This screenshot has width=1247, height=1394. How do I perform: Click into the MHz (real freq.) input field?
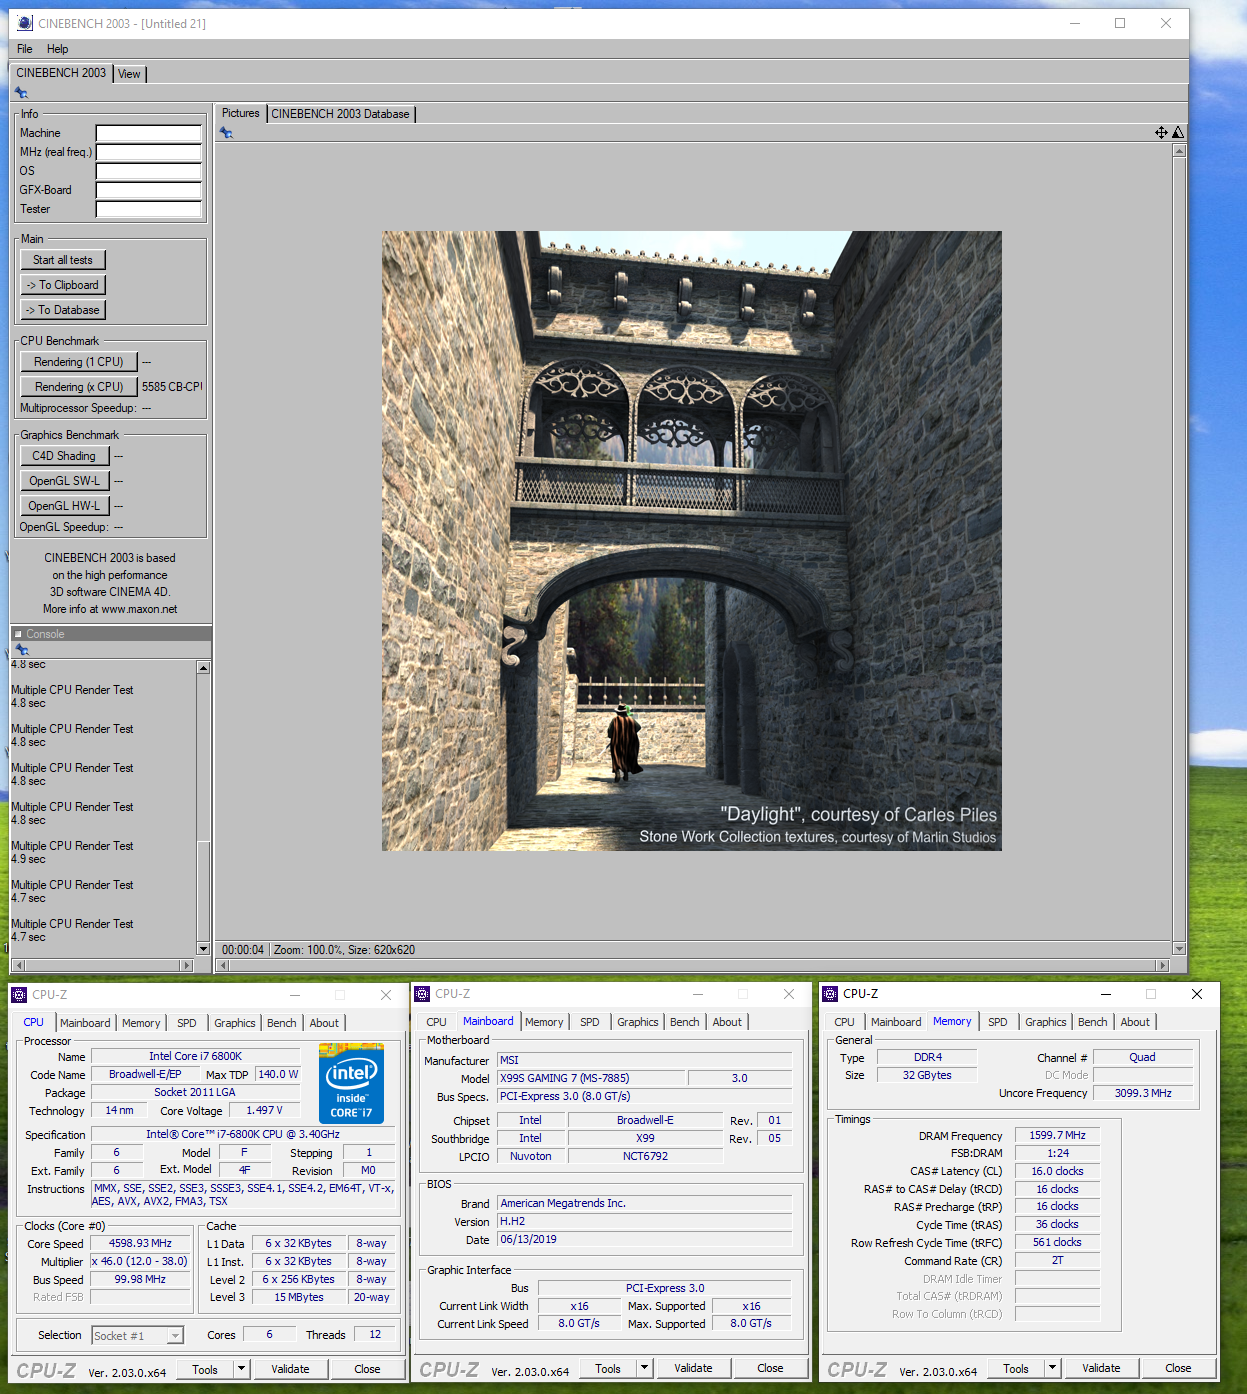(x=149, y=152)
